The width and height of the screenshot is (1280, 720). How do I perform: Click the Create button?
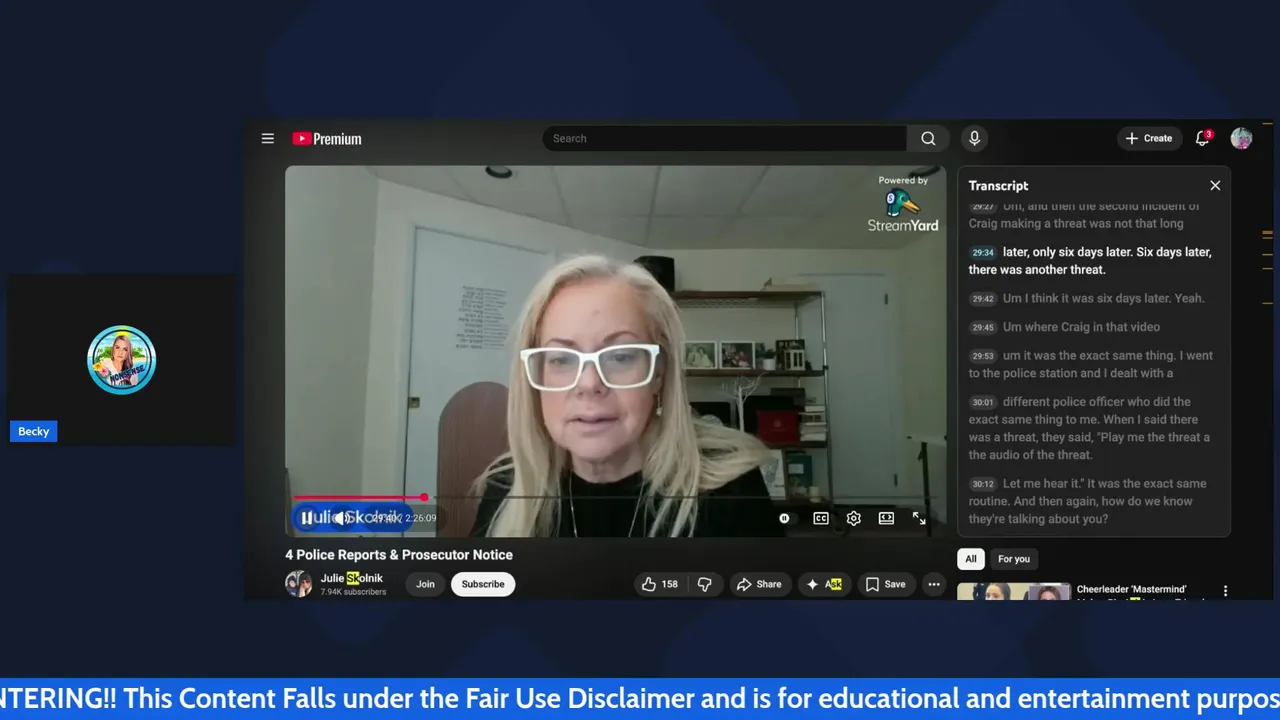1149,139
